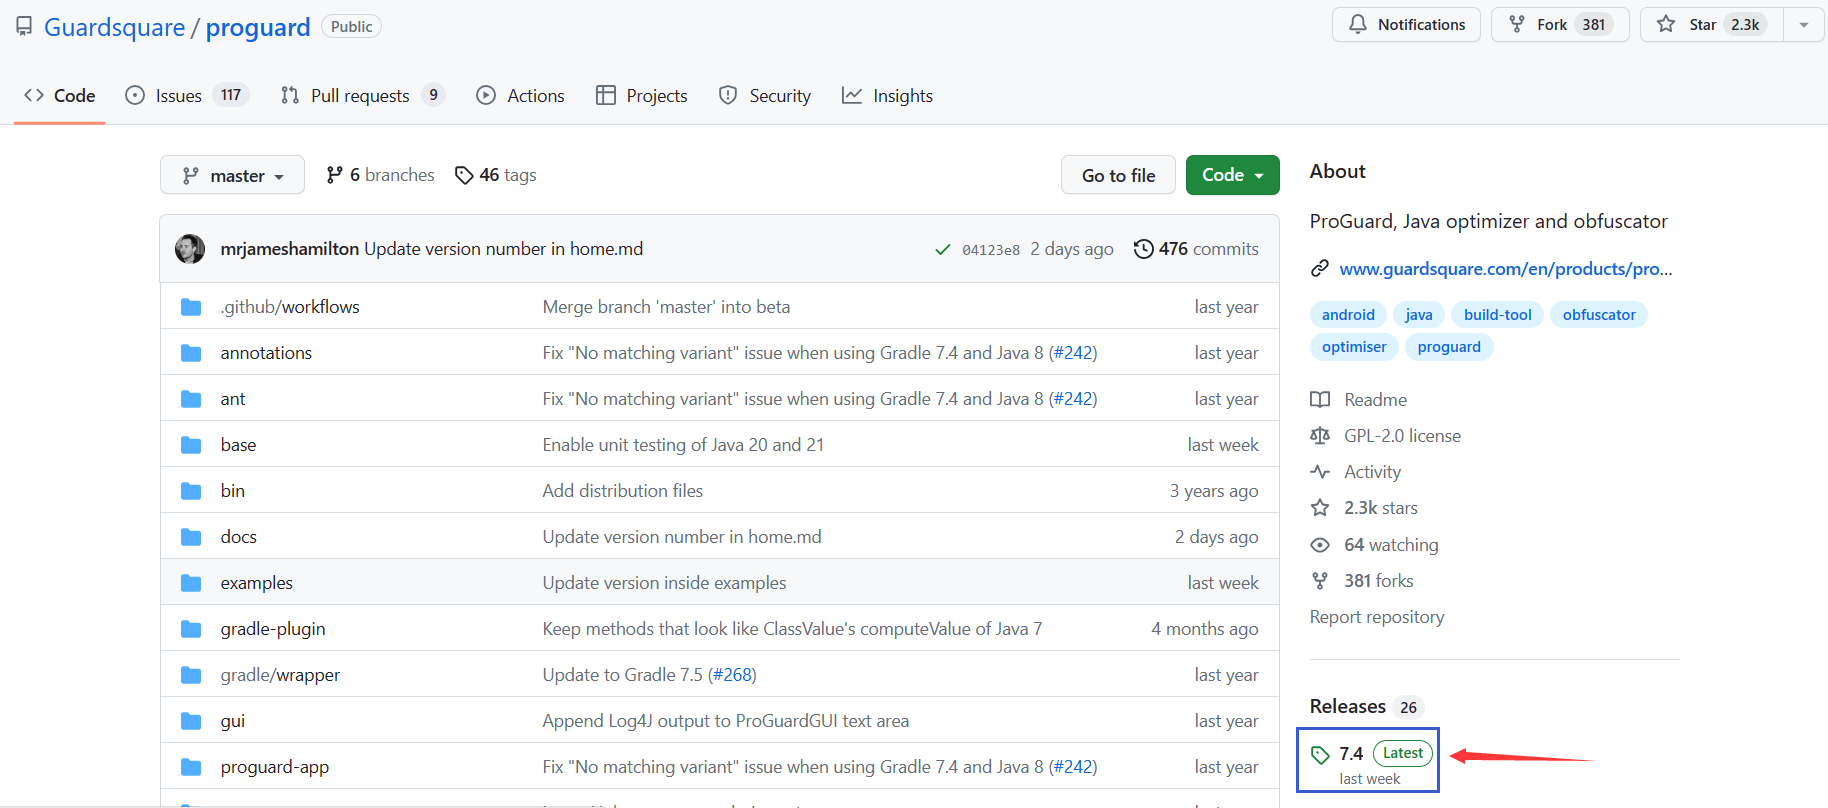Switch to the Security tab

tap(765, 96)
